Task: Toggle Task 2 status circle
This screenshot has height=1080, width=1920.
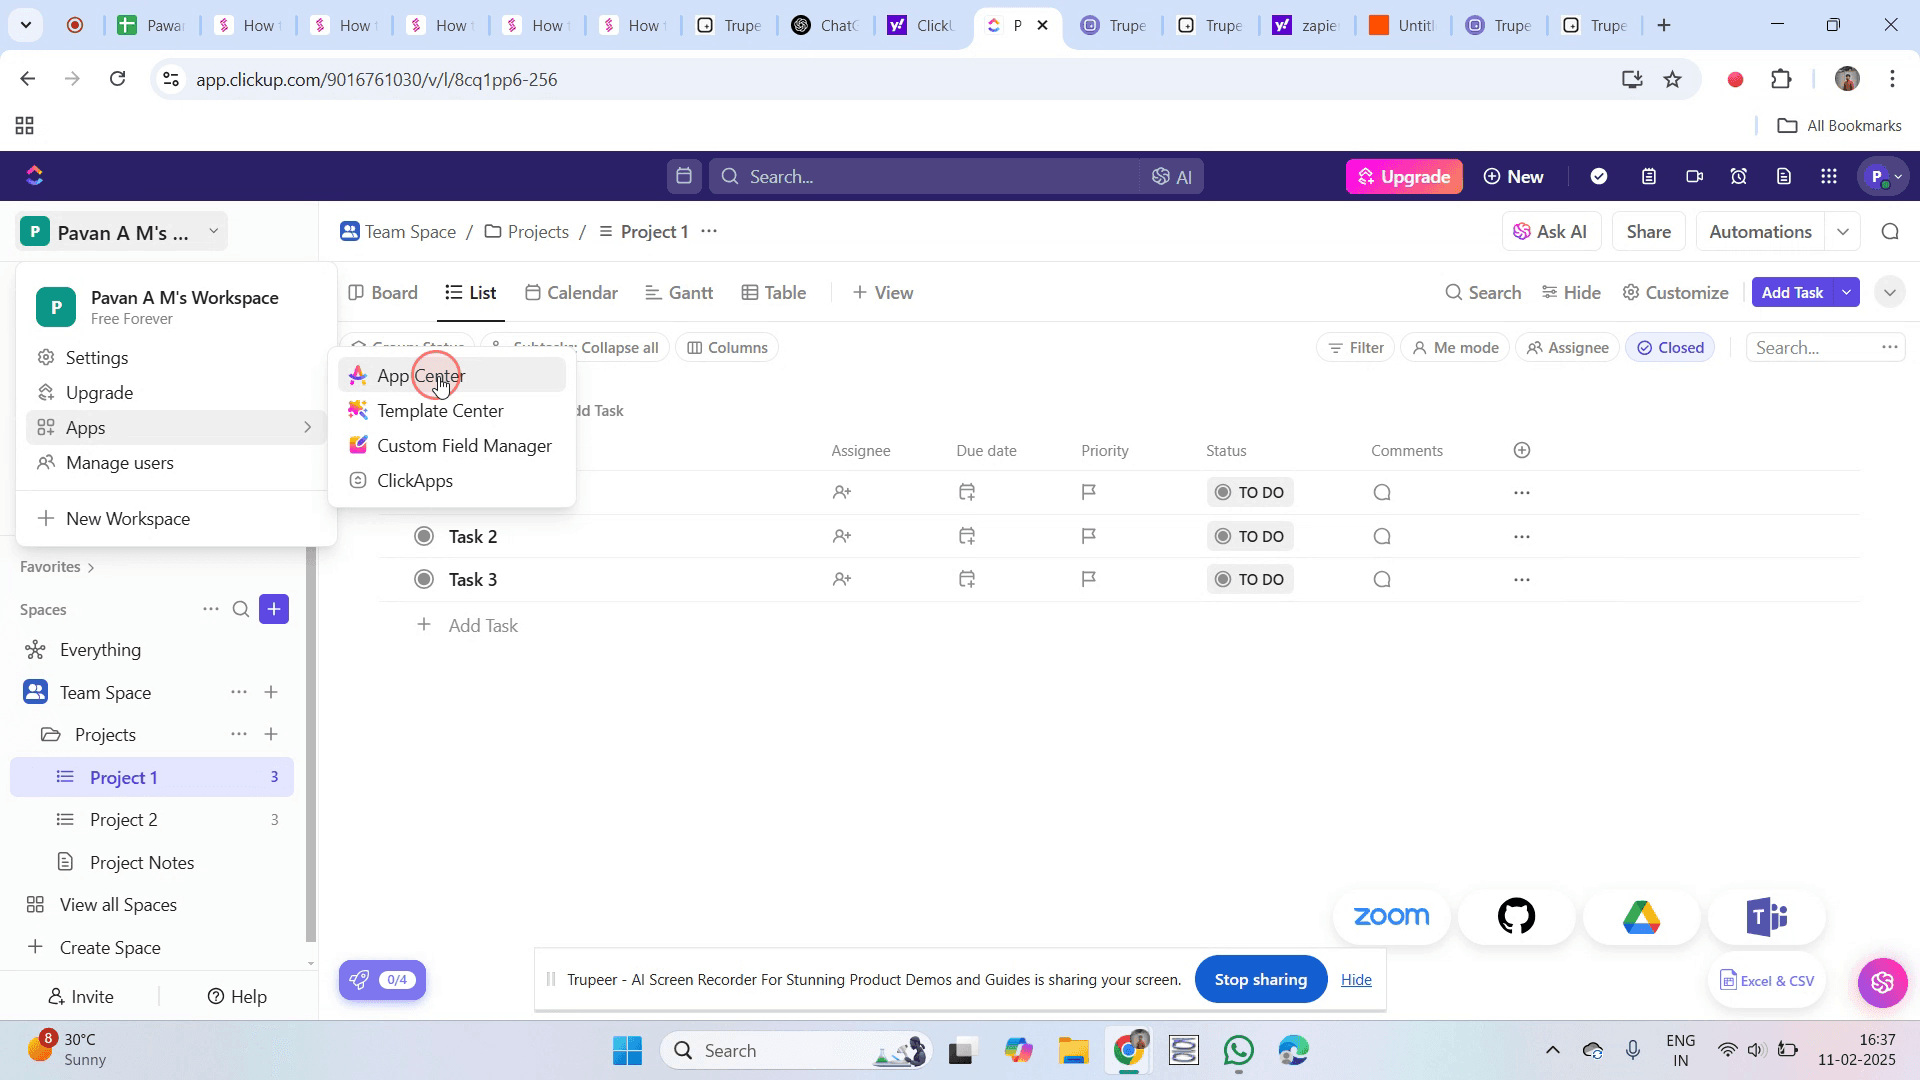Action: tap(424, 536)
